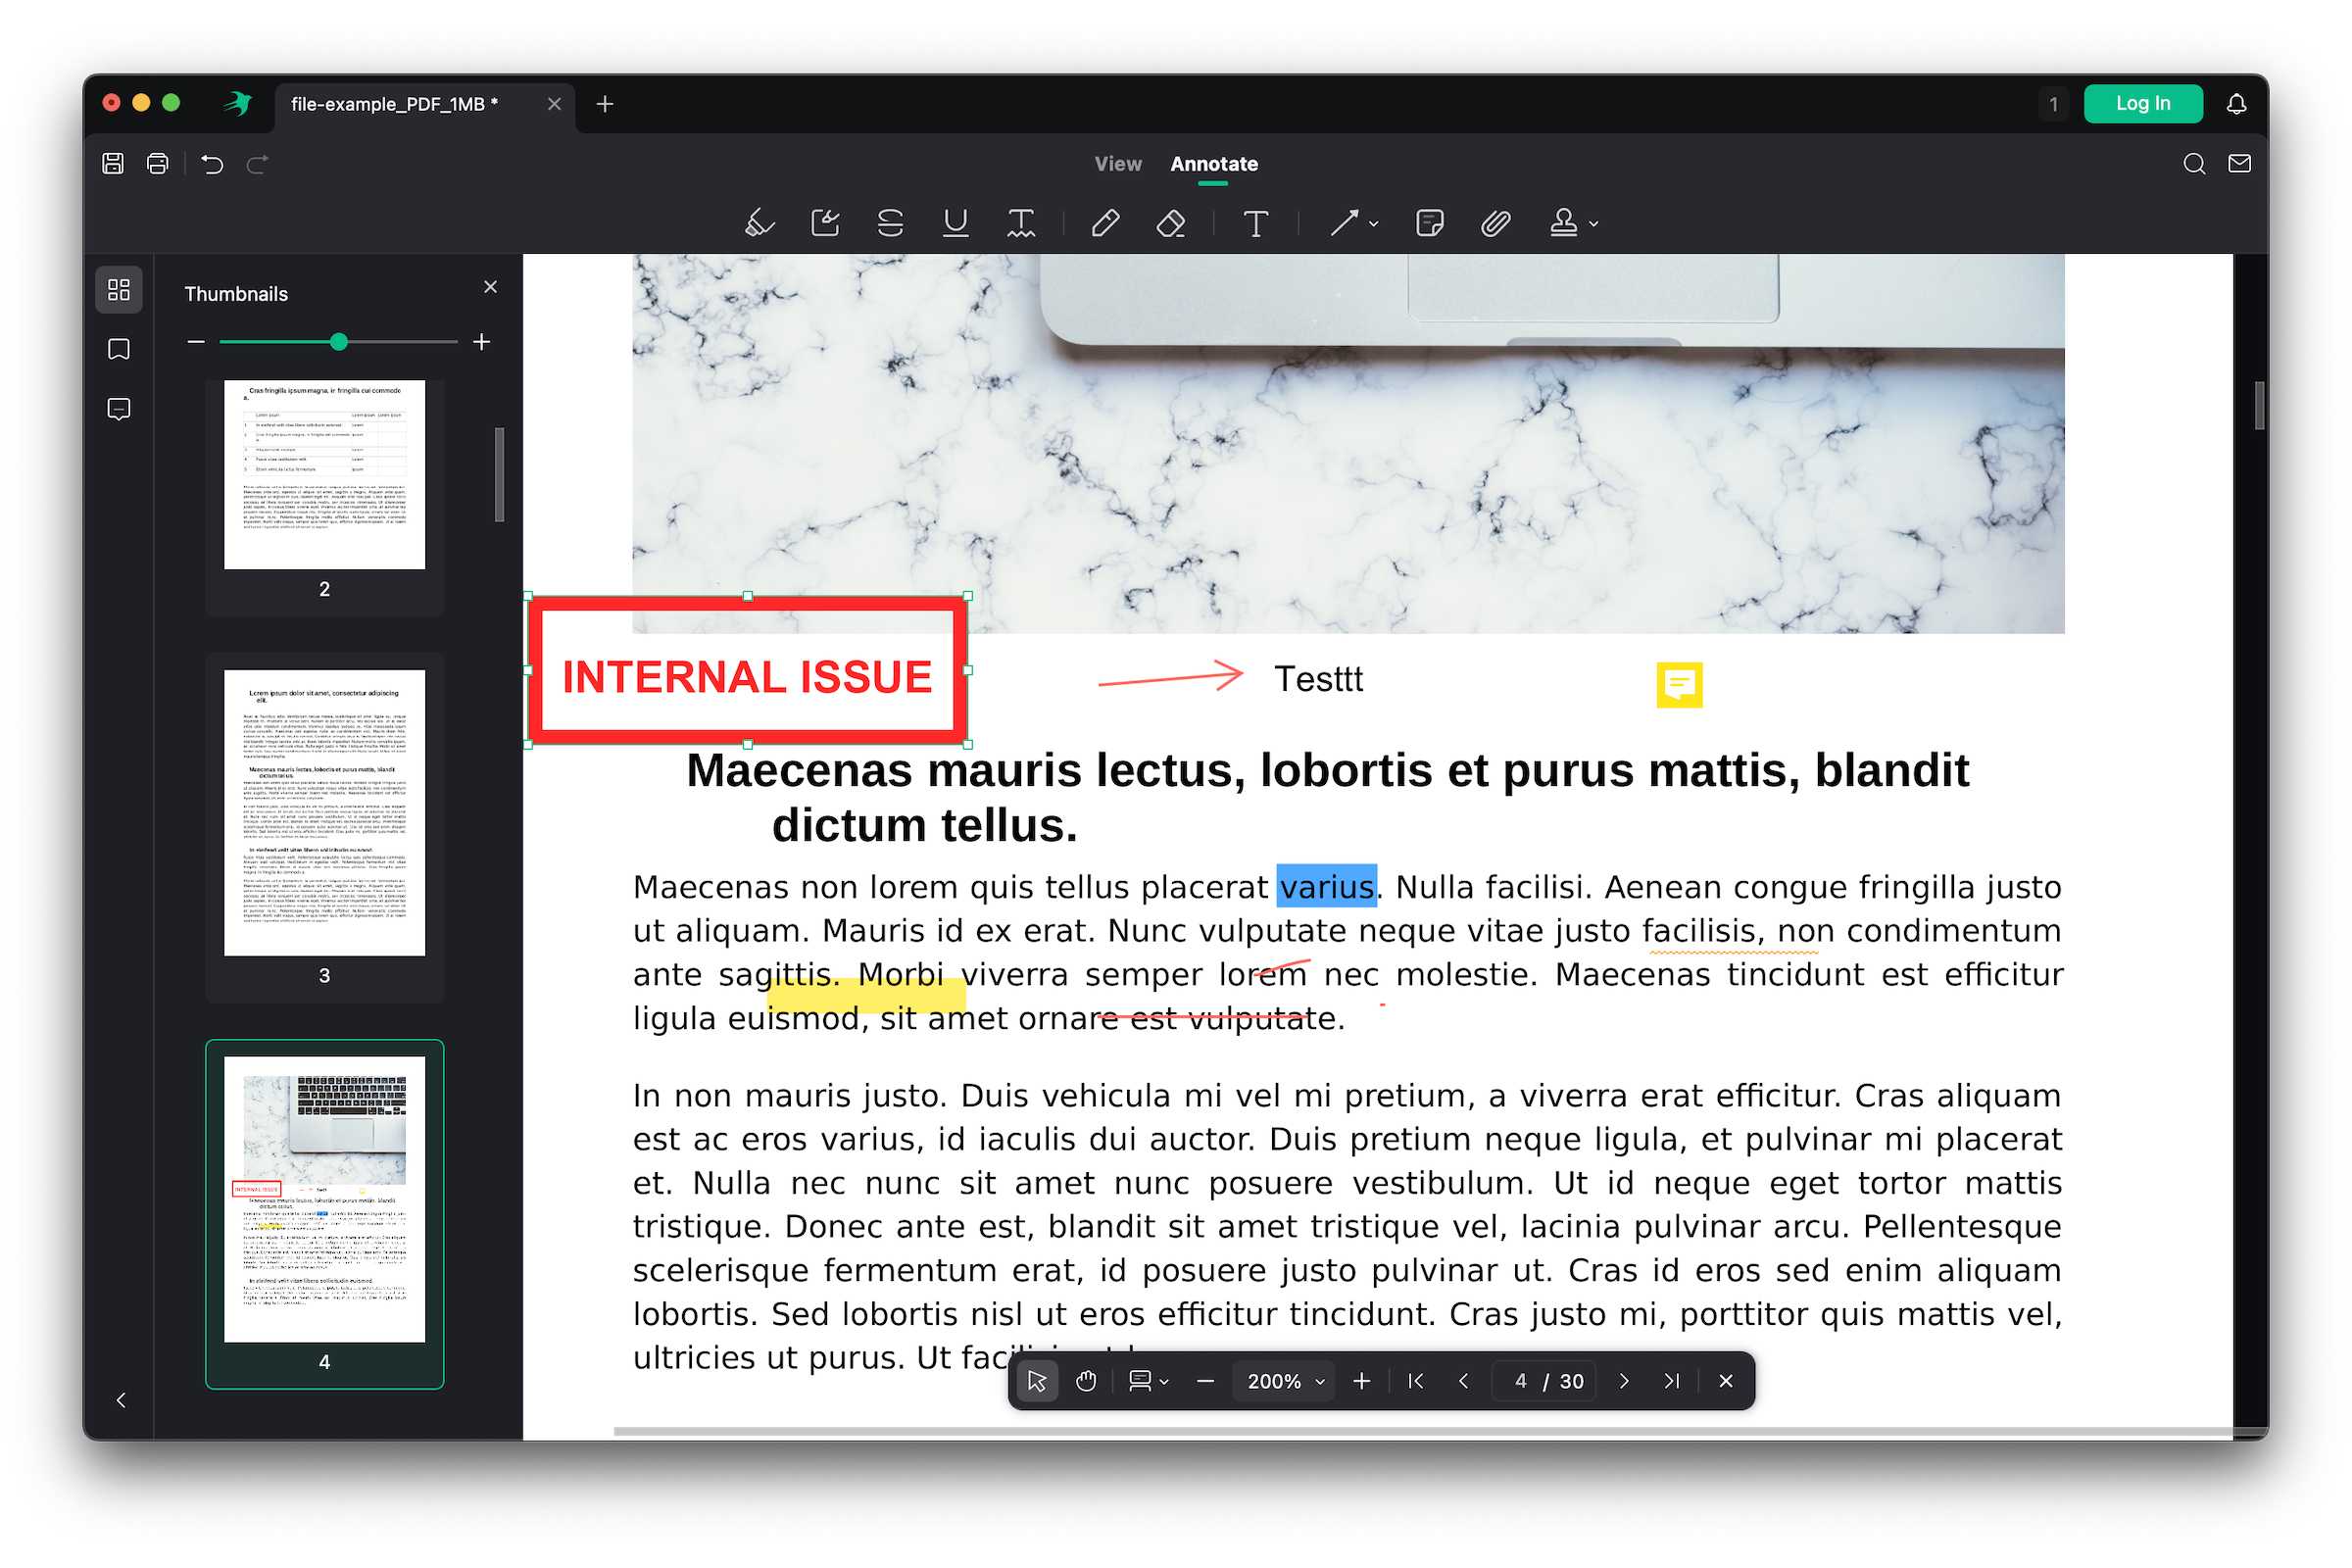
Task: Select the Sticky note tool
Action: (1430, 223)
